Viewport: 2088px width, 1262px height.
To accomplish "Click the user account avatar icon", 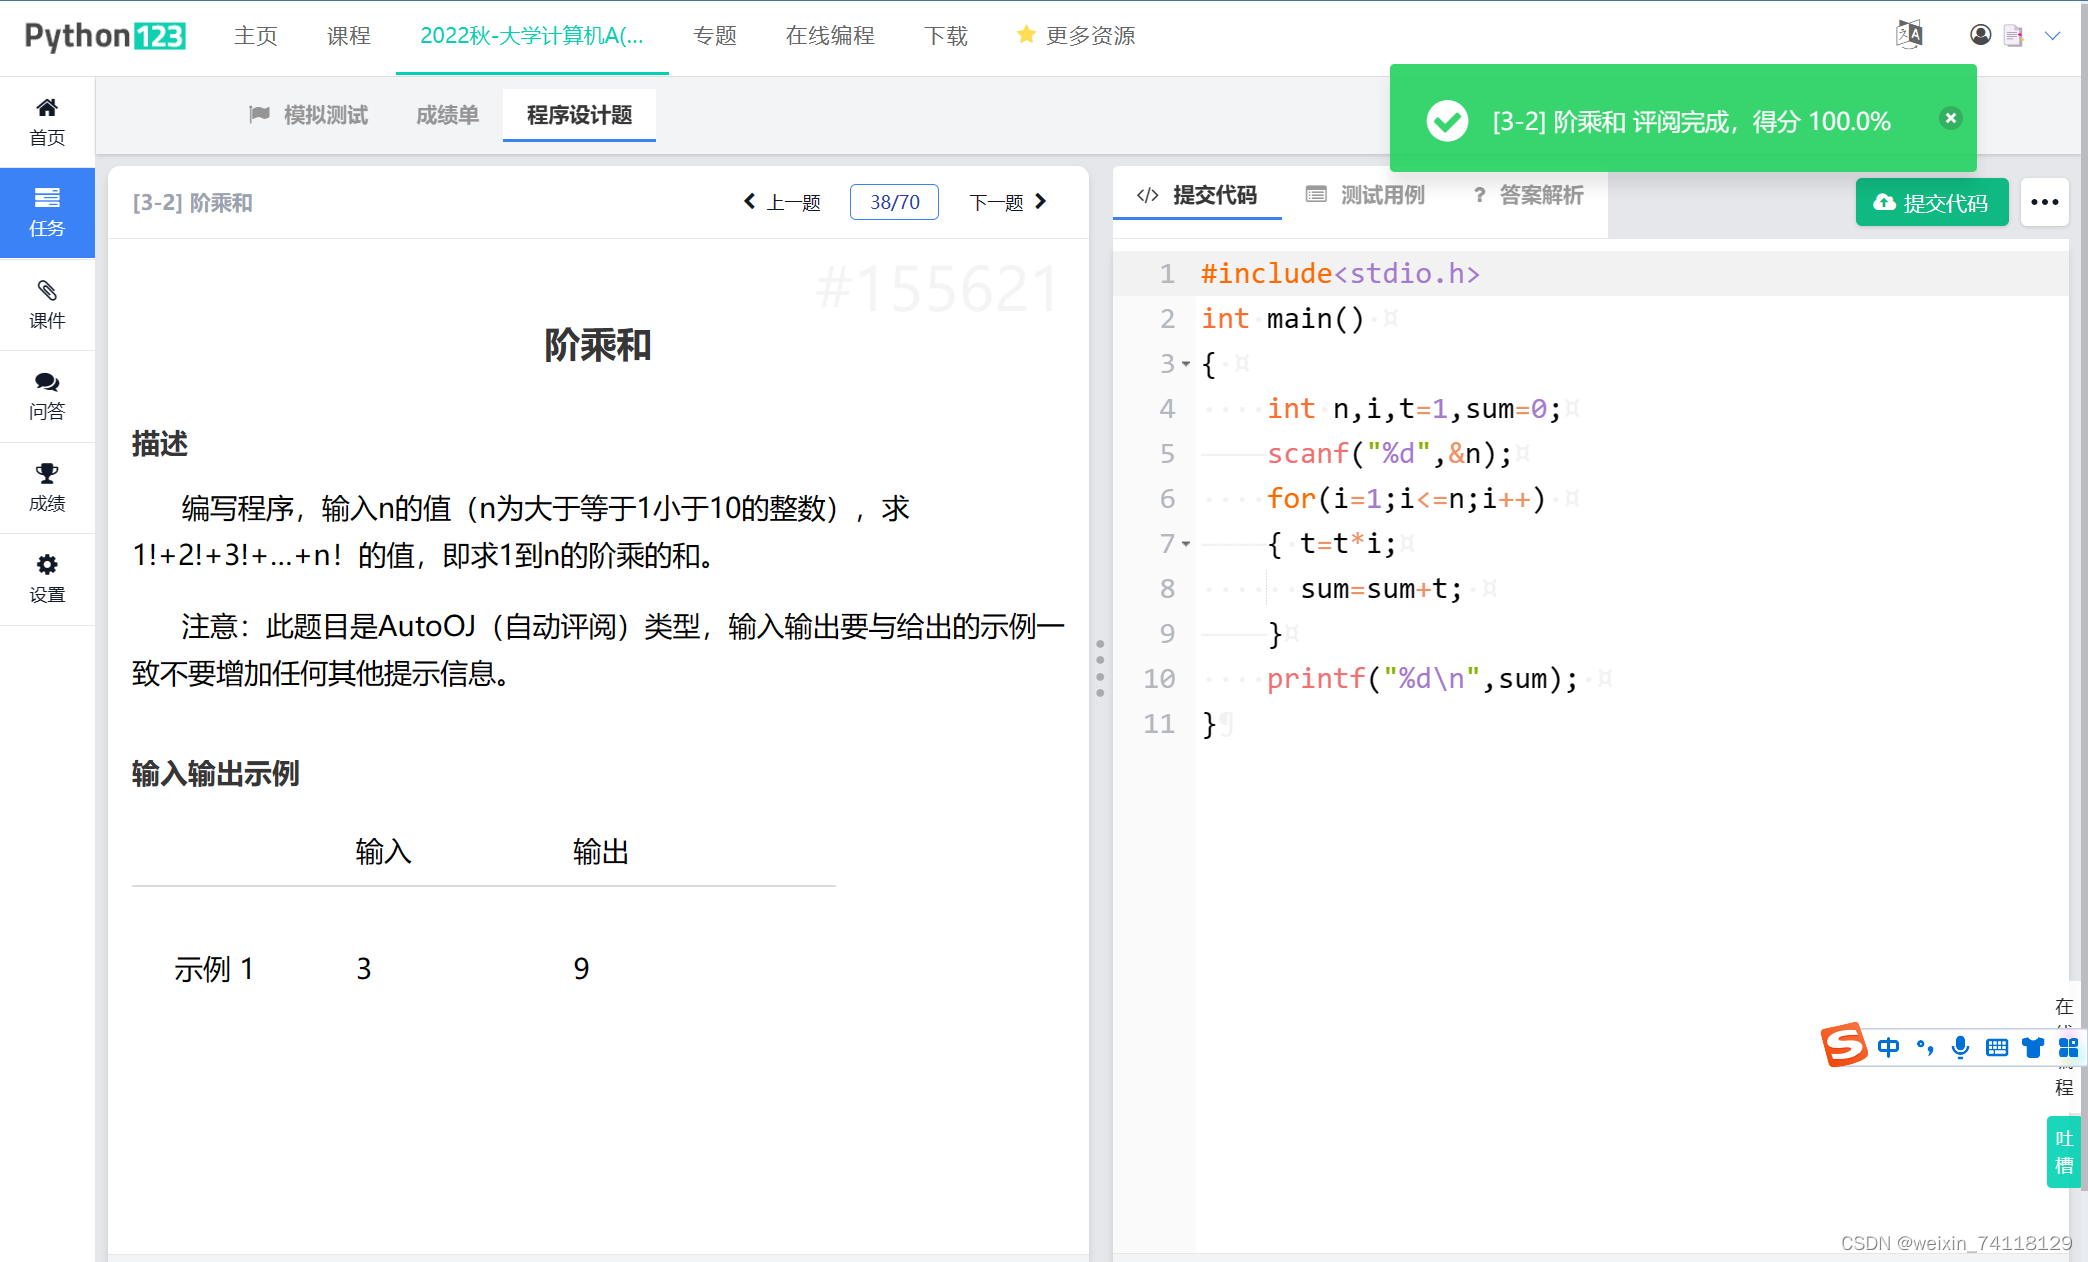I will tap(1980, 35).
